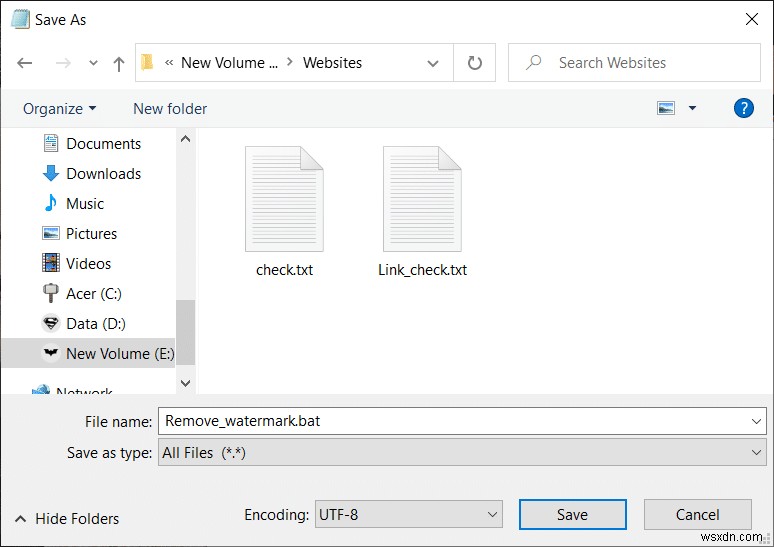Click the New Volume Batman icon
The height and width of the screenshot is (547, 774).
(51, 353)
